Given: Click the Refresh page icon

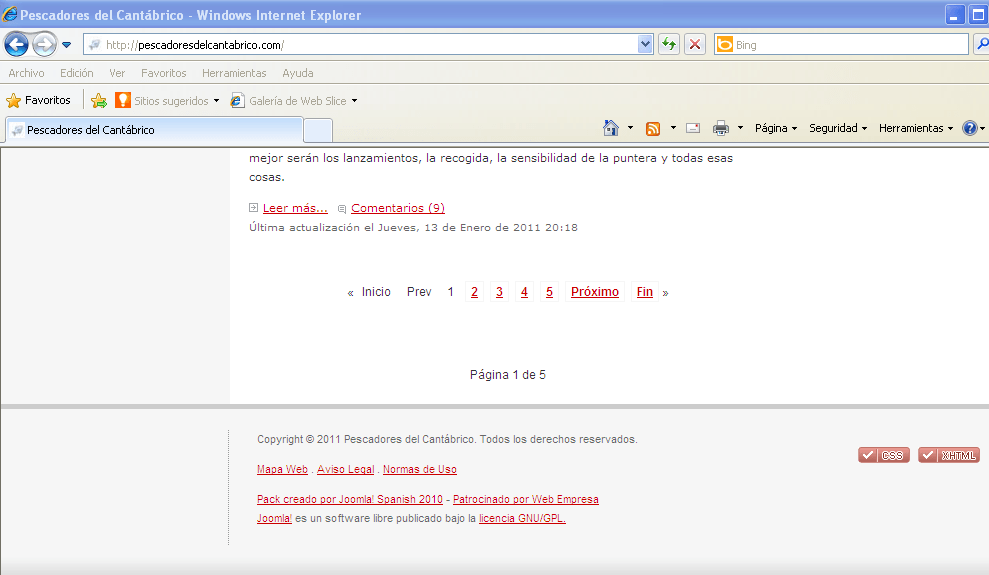Looking at the screenshot, I should 669,45.
